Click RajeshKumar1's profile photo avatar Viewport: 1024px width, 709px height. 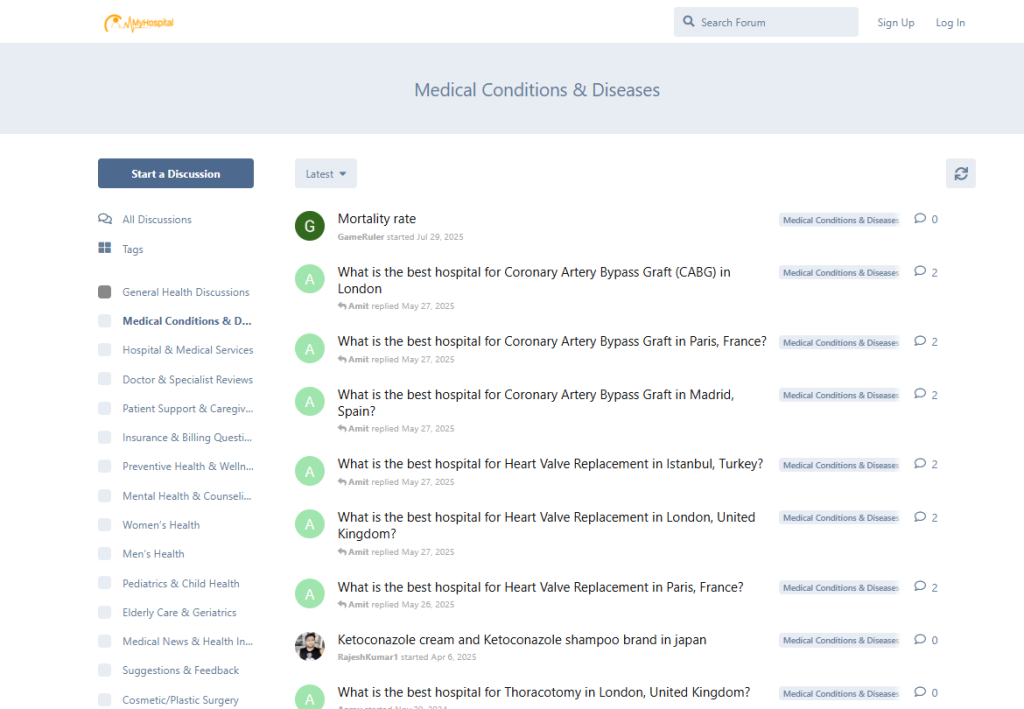click(310, 647)
